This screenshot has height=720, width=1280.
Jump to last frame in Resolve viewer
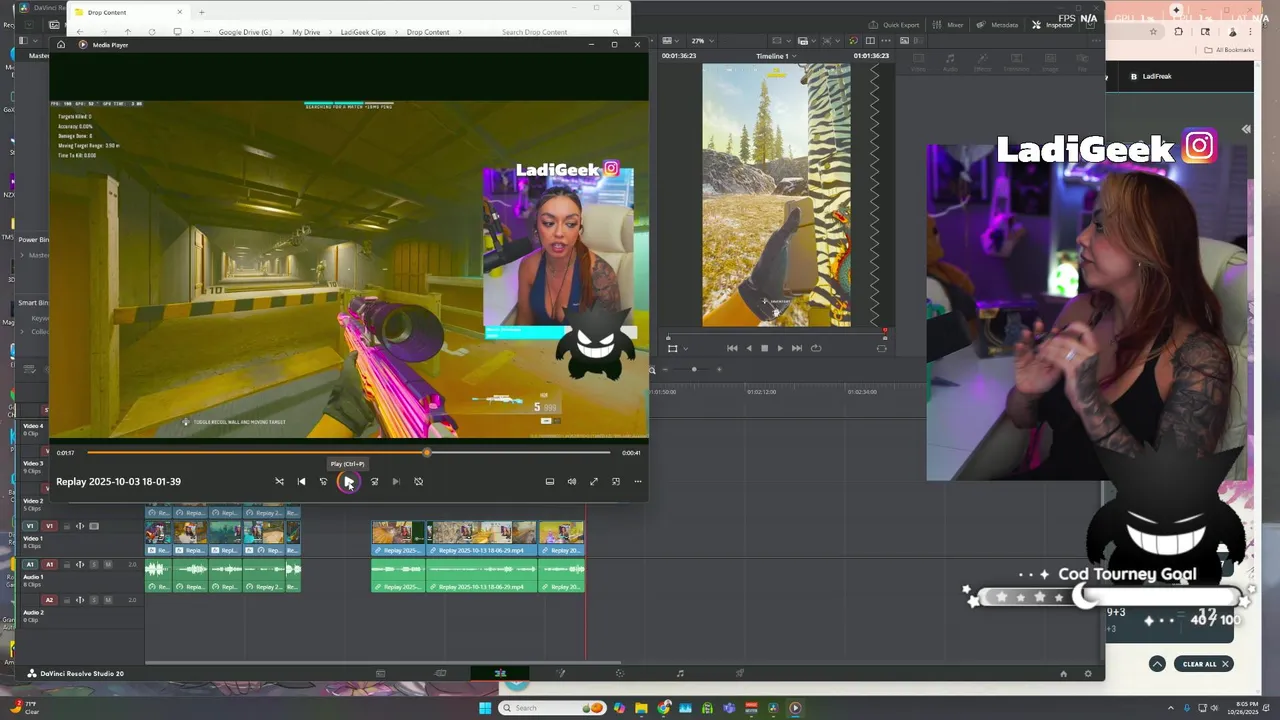797,348
